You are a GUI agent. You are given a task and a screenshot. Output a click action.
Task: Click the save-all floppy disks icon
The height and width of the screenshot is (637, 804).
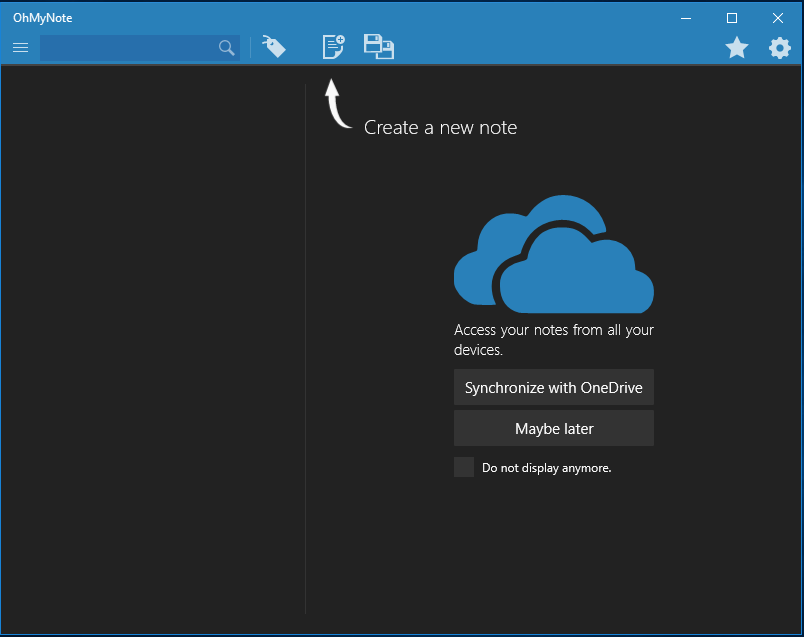(379, 47)
